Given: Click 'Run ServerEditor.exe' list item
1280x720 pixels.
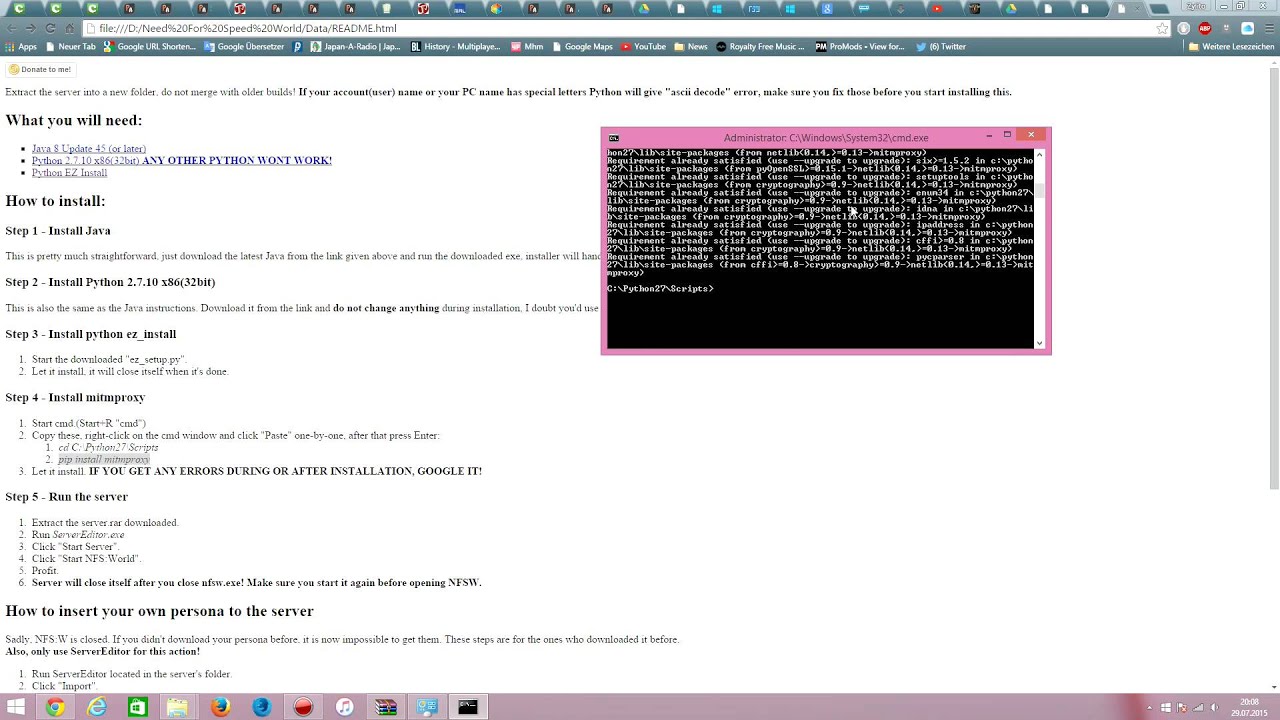Looking at the screenshot, I should (78, 534).
